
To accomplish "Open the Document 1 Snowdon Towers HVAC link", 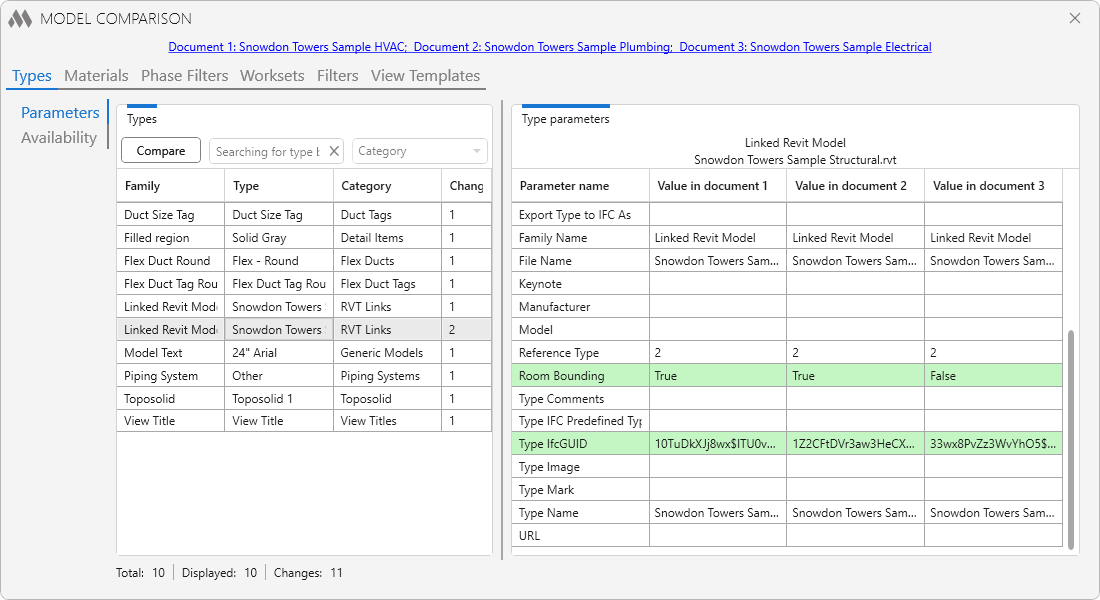I will (x=288, y=47).
